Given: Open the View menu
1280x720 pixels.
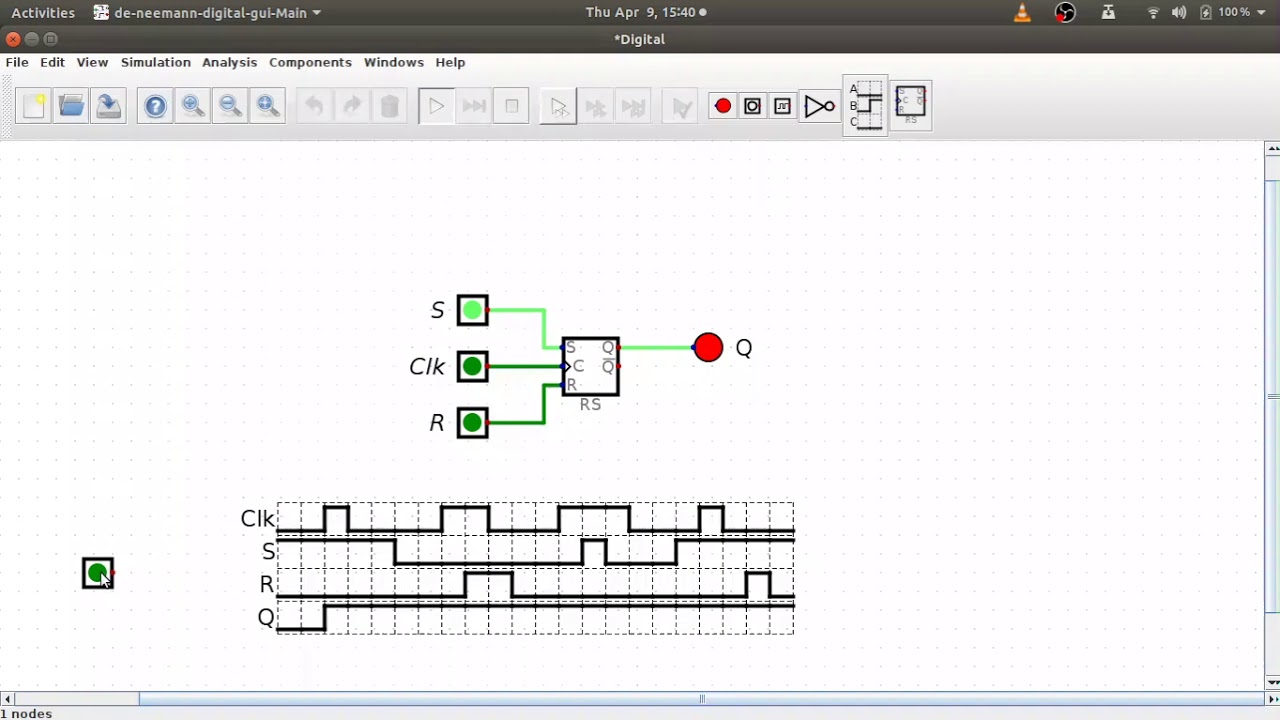Looking at the screenshot, I should pos(92,62).
